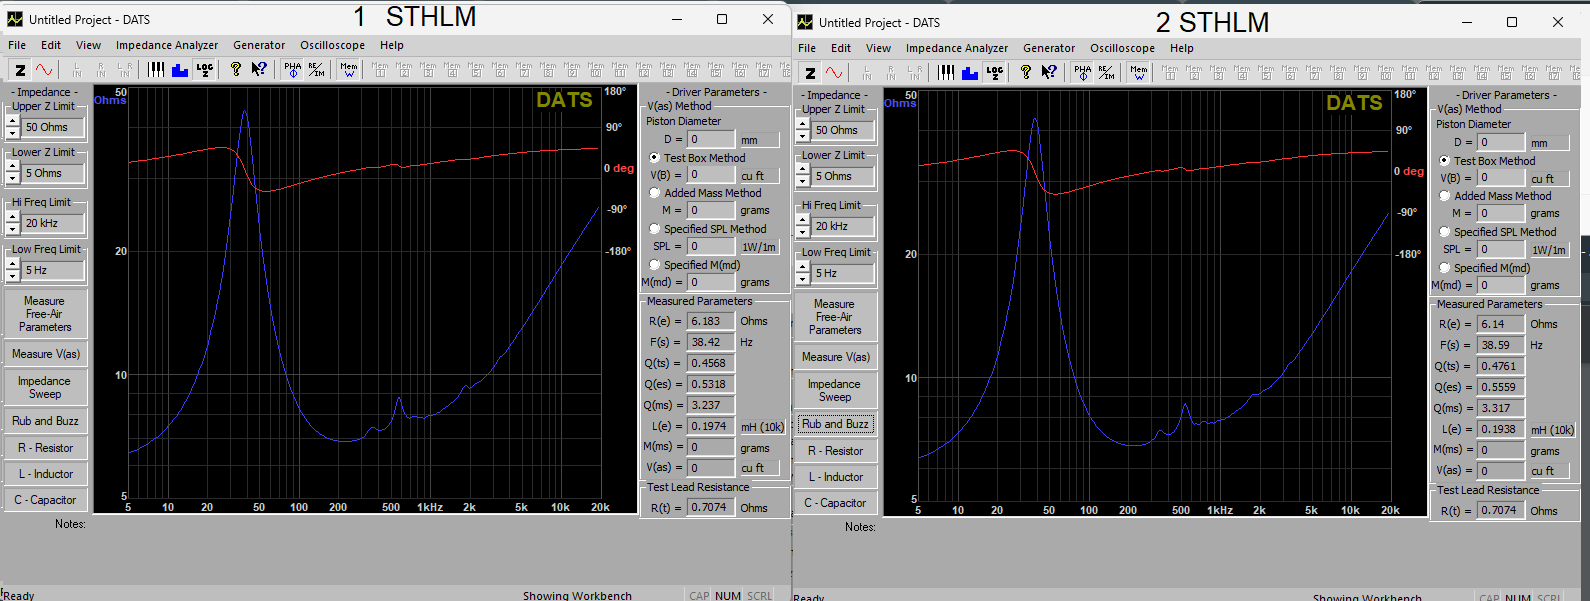Click the Mem W icon in window 1 STHLM
This screenshot has width=1590, height=601.
[x=348, y=69]
